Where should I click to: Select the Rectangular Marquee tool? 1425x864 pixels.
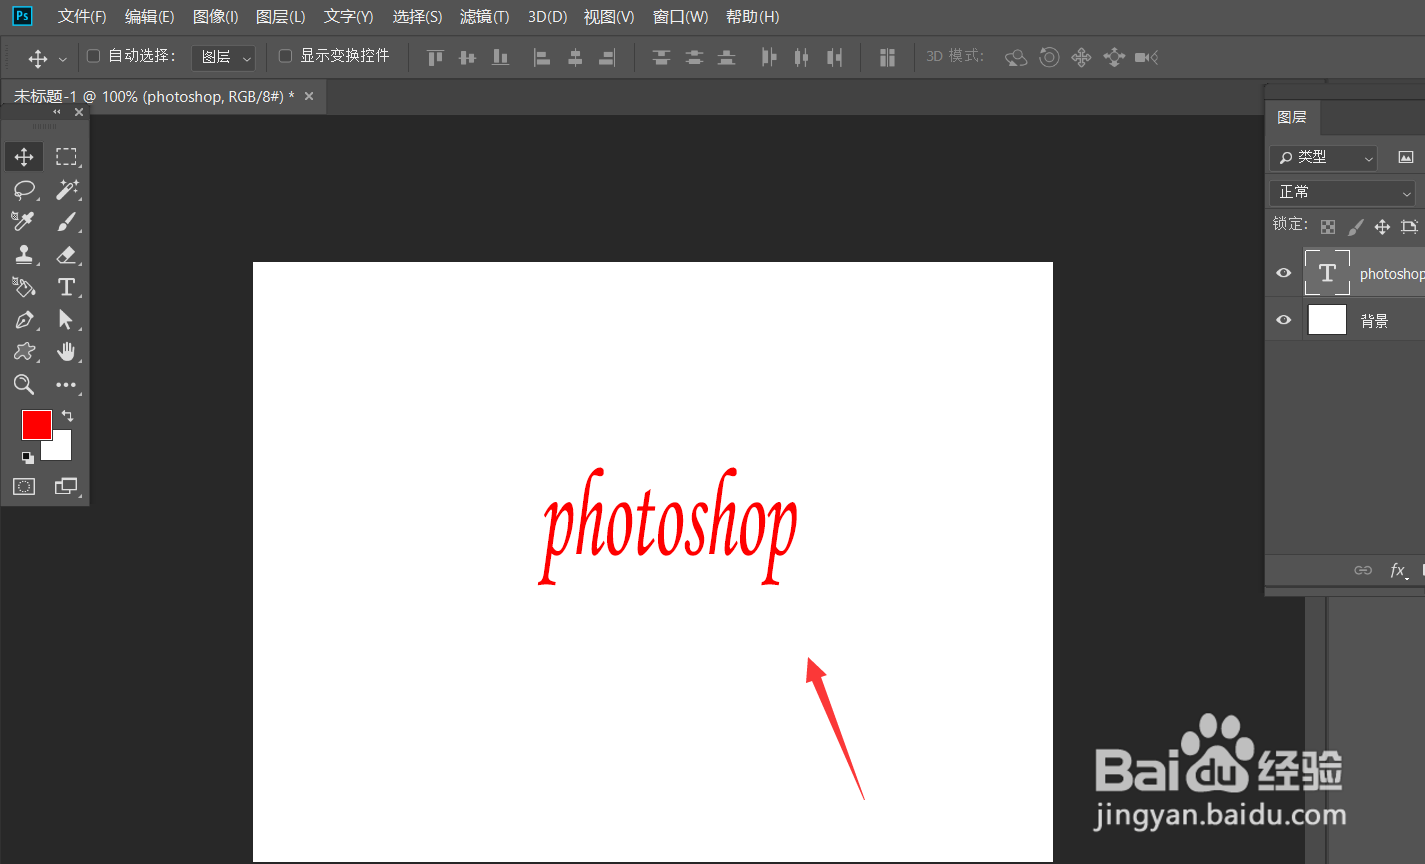click(x=66, y=157)
